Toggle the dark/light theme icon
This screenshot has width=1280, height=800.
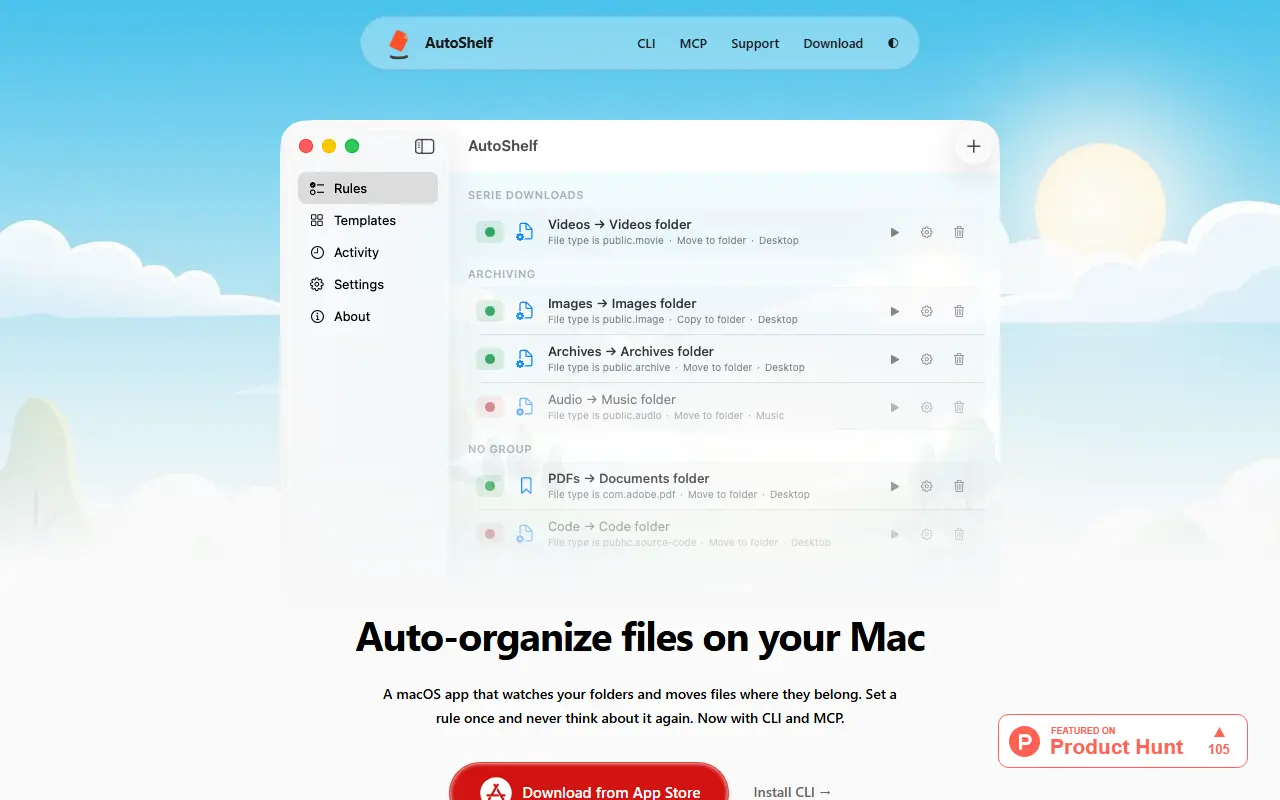pos(893,43)
